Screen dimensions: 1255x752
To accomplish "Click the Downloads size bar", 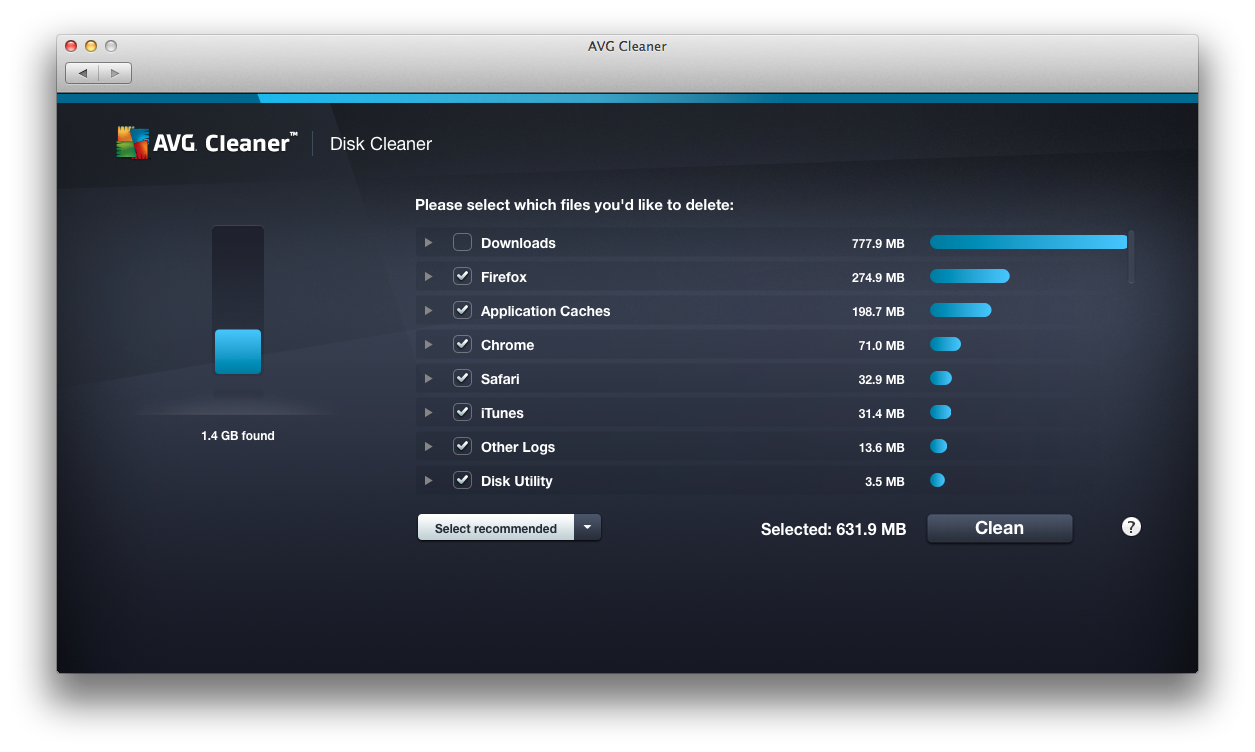I will pyautogui.click(x=1028, y=242).
